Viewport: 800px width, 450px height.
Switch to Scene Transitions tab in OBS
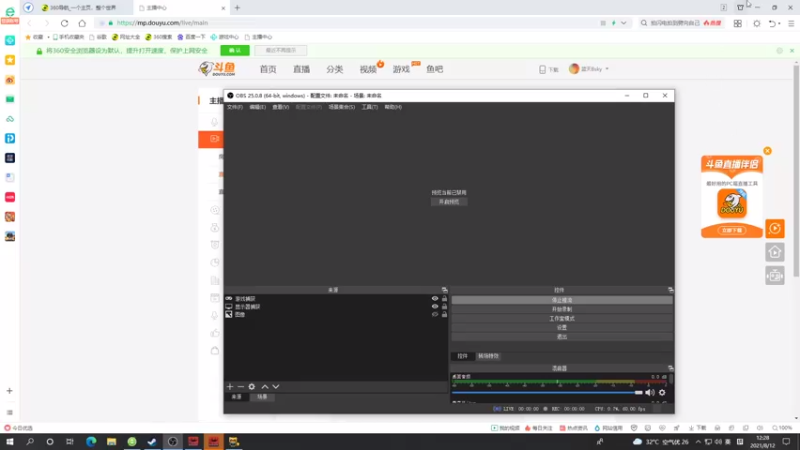coord(488,356)
